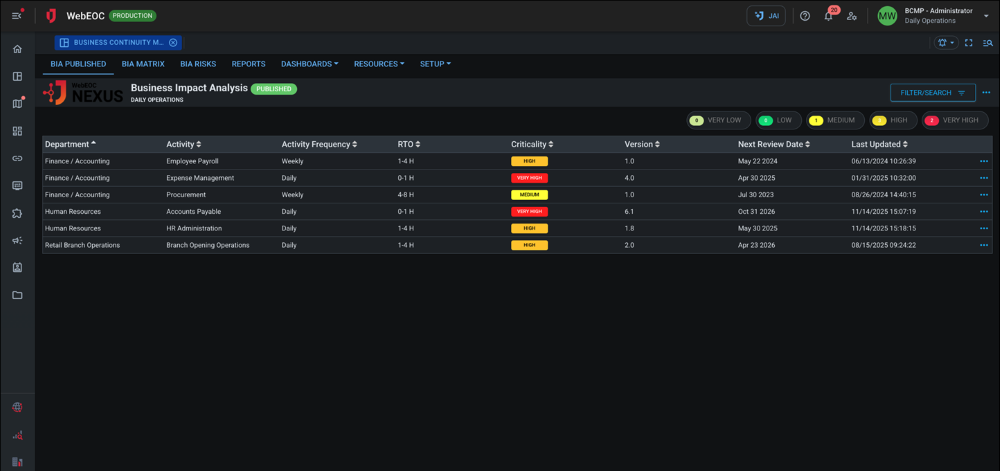This screenshot has height=471, width=1000.
Task: Open the maps icon in sidebar
Action: point(17,103)
